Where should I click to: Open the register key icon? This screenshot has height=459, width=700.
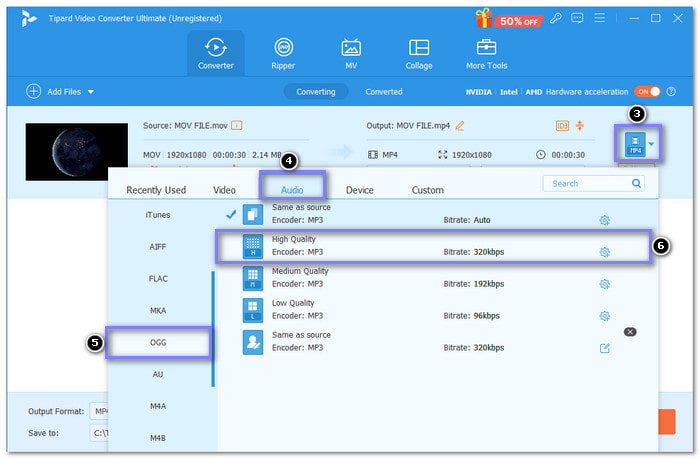[556, 18]
